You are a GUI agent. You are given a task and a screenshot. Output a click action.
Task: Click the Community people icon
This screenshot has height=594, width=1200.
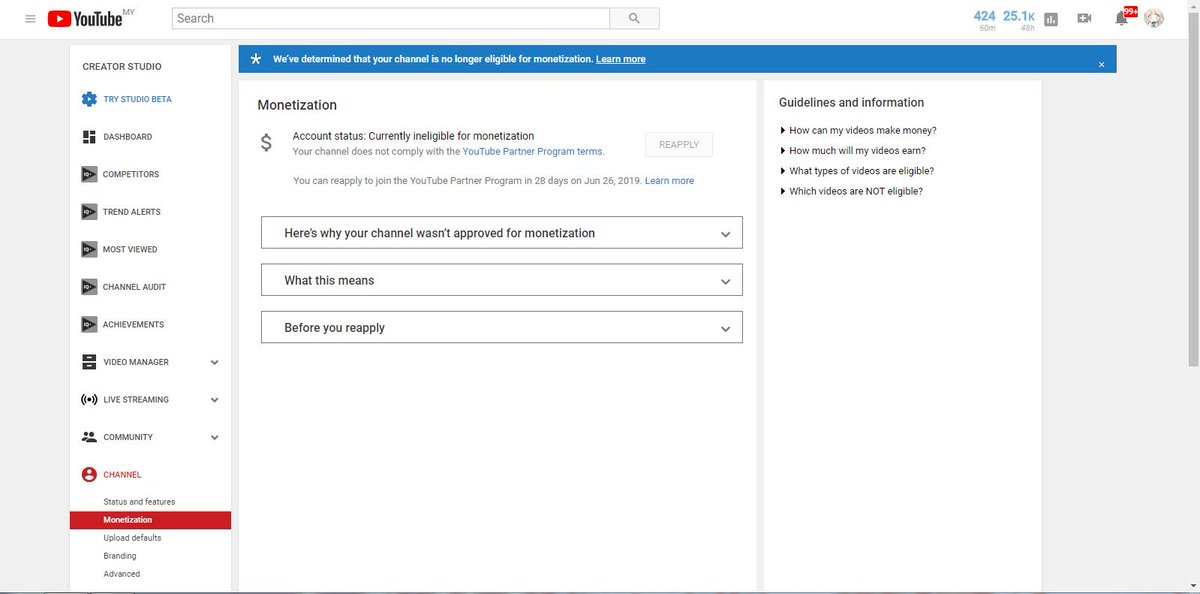[89, 437]
